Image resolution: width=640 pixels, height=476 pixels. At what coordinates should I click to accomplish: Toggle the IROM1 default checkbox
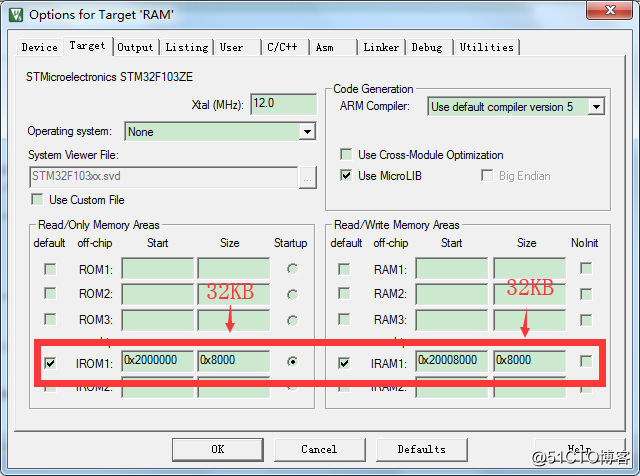pyautogui.click(x=50, y=363)
